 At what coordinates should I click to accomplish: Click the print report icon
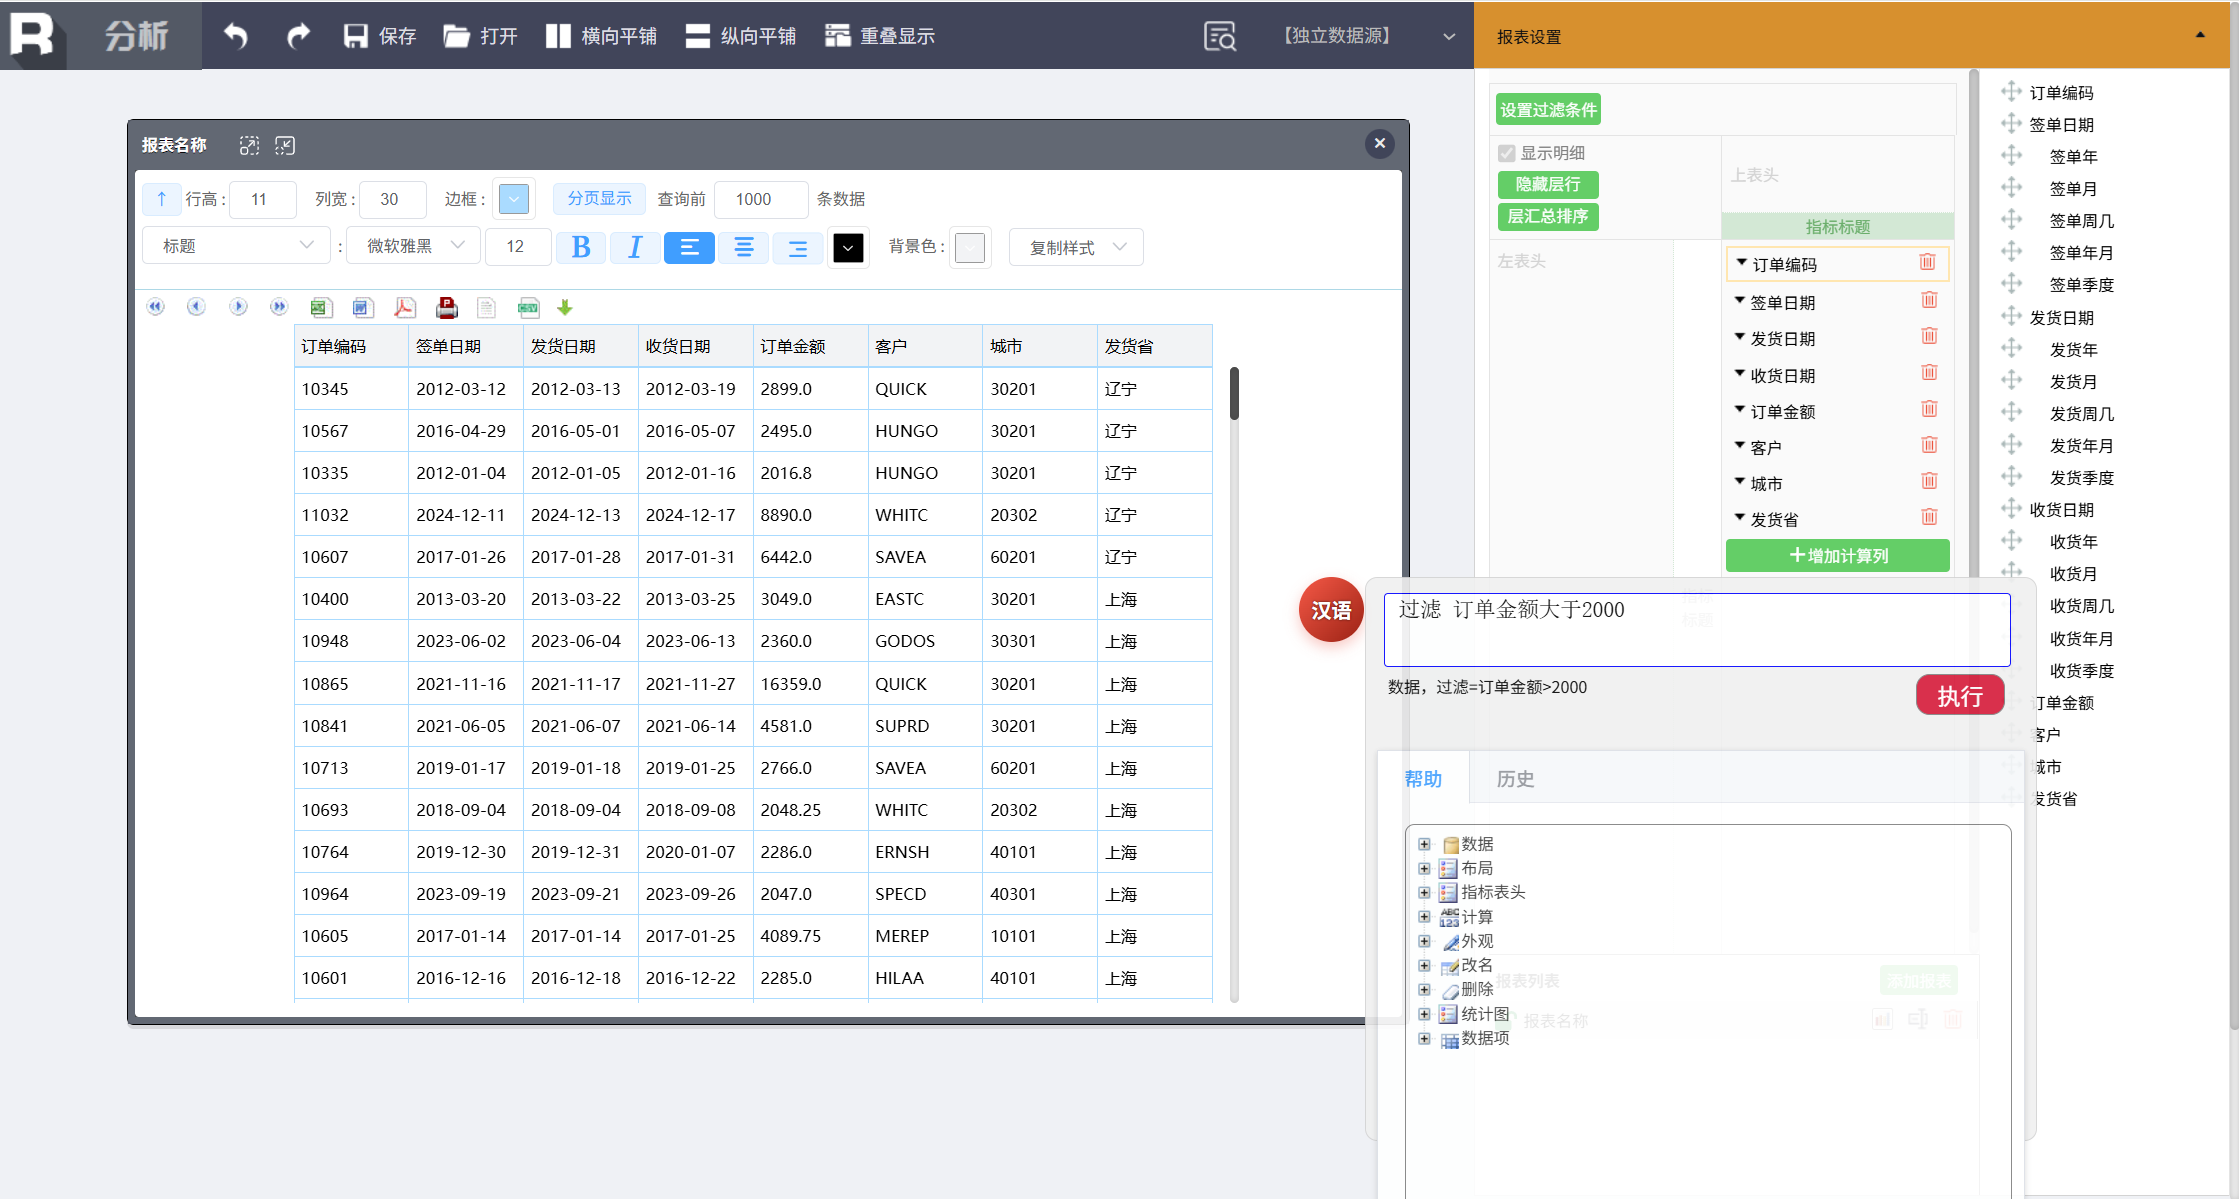(x=447, y=308)
